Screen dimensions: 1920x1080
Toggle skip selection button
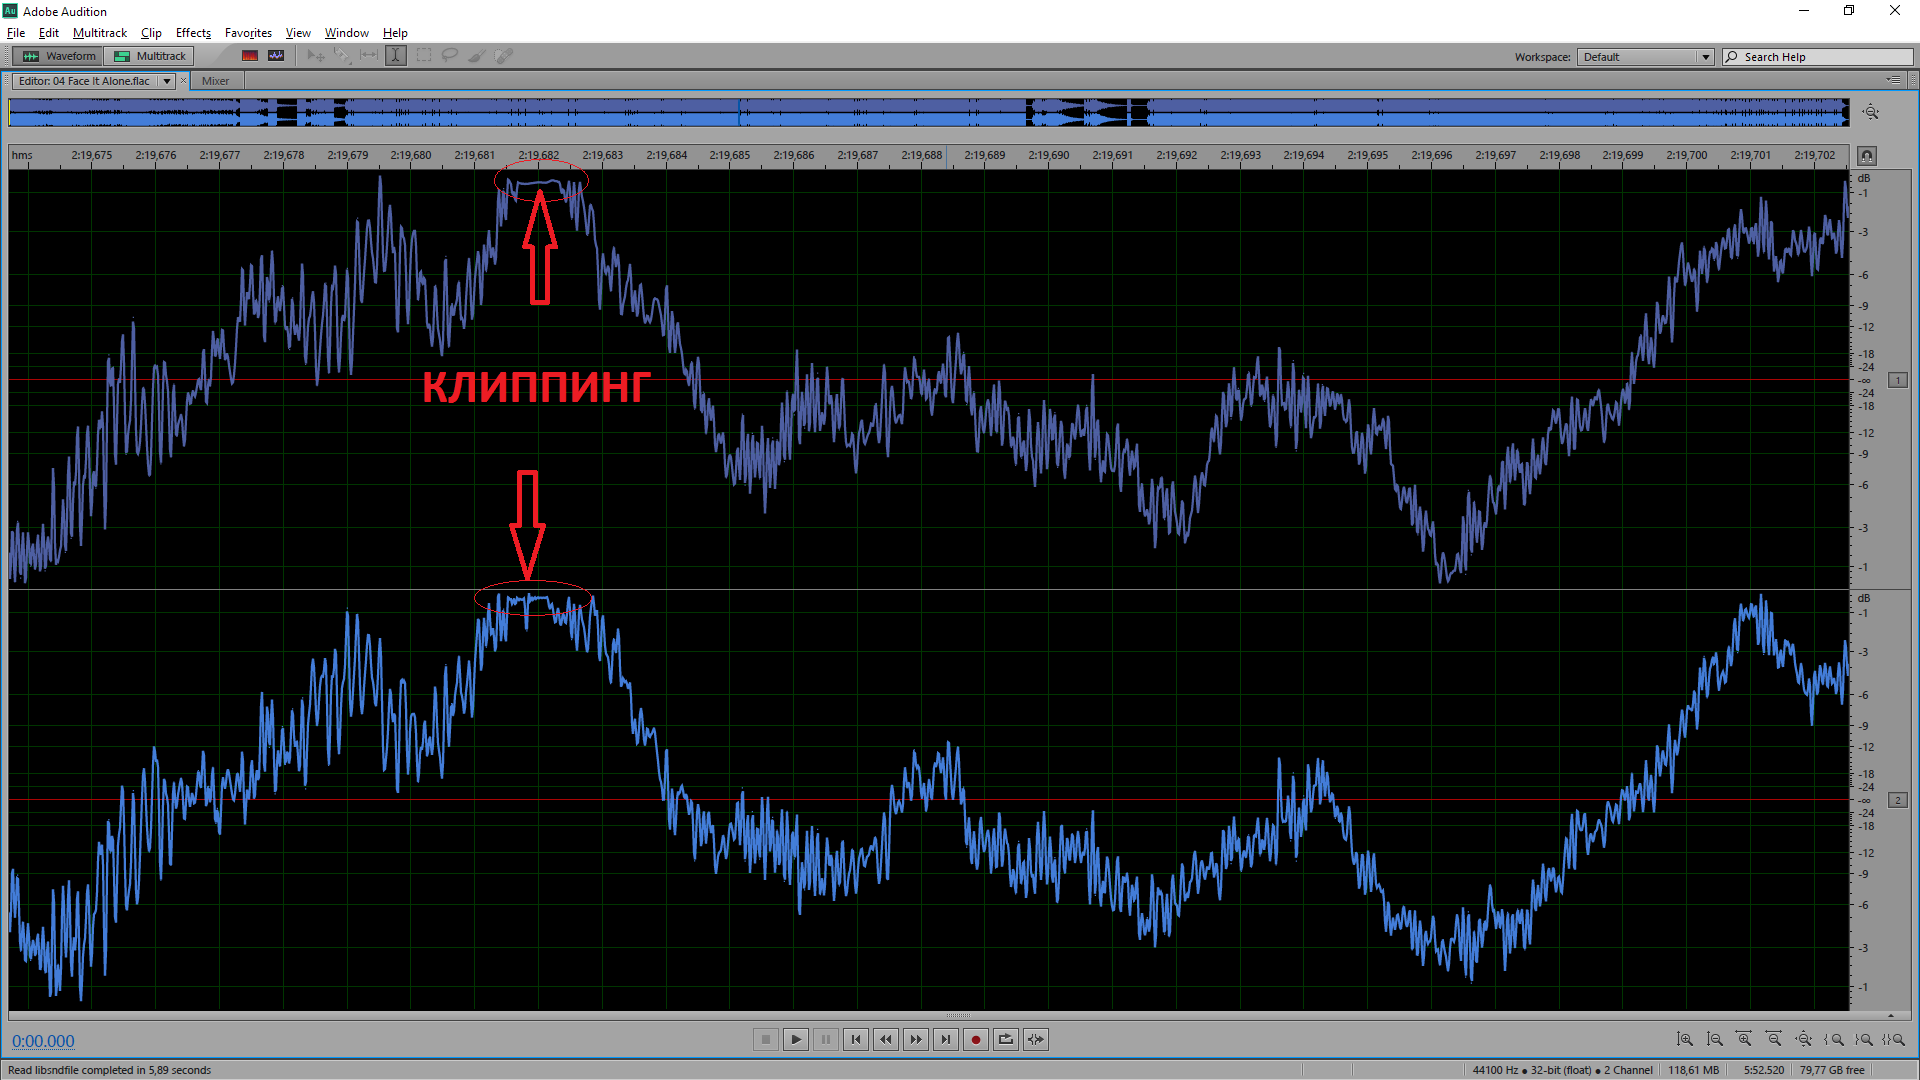point(1036,1040)
